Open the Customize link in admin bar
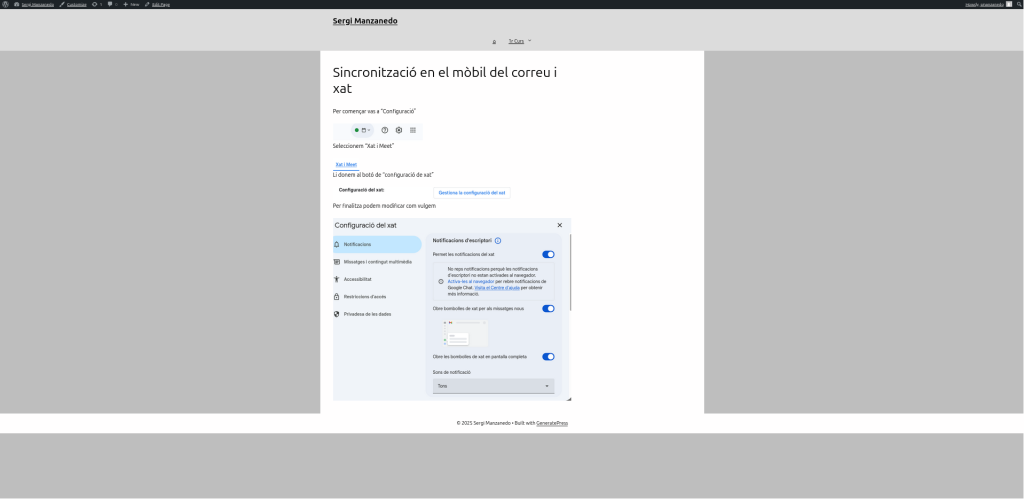Image resolution: width=1024 pixels, height=499 pixels. (76, 4)
